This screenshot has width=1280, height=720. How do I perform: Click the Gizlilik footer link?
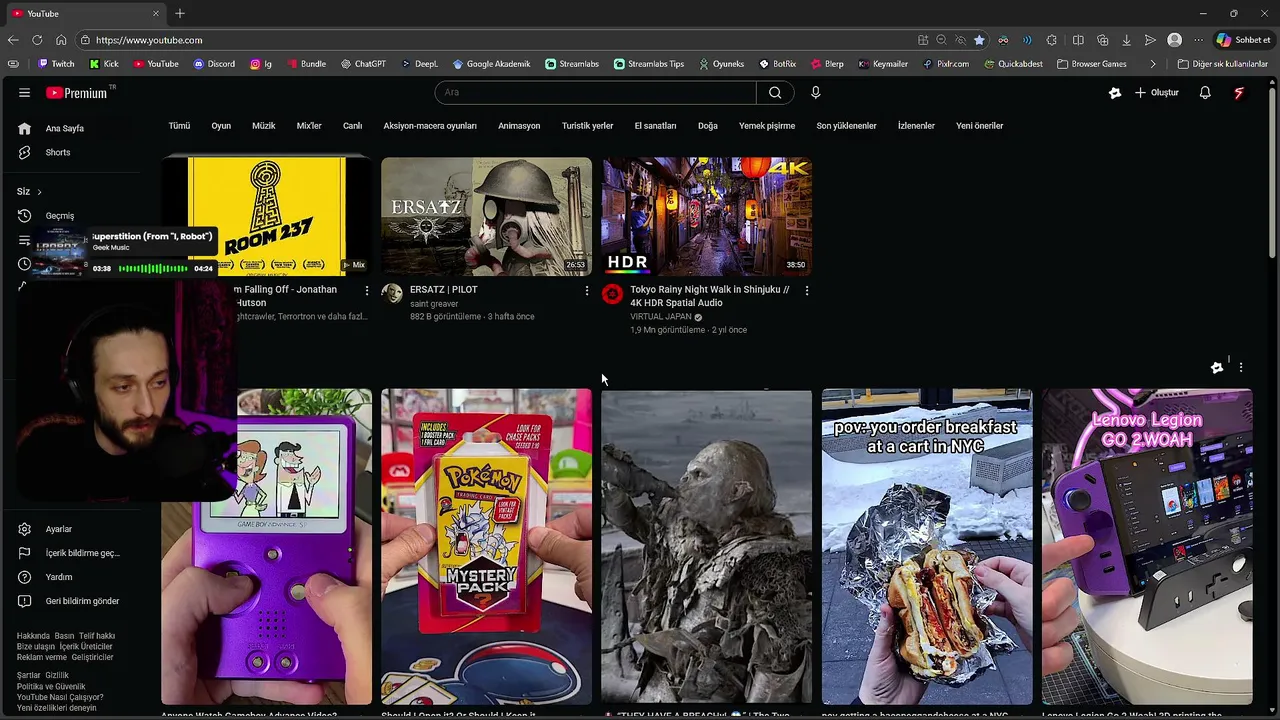(x=57, y=676)
